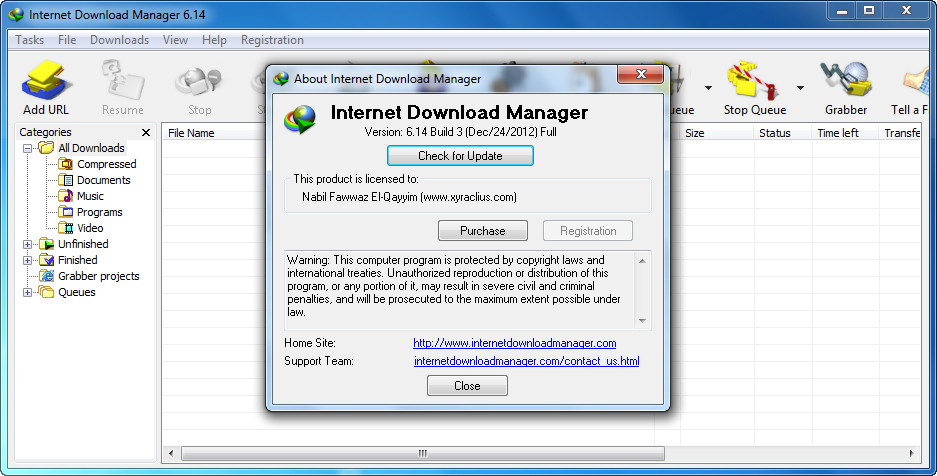
Task: Close the Categories panel
Action: (x=146, y=132)
